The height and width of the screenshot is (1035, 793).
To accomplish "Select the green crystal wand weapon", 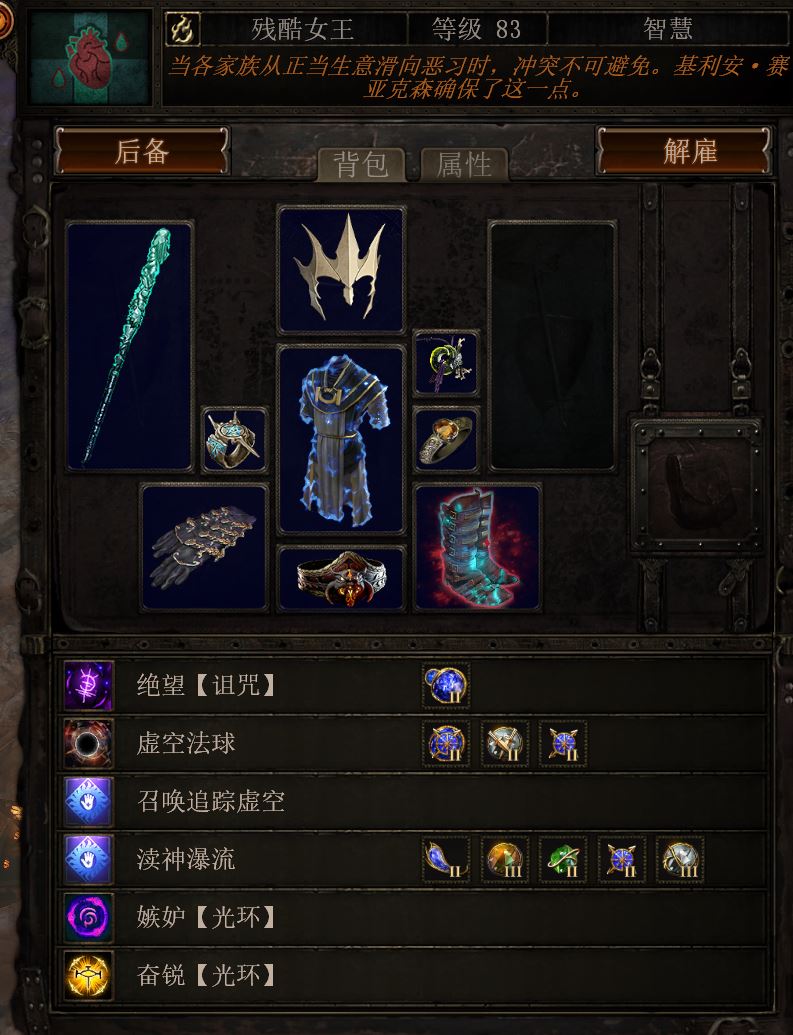I will click(x=129, y=347).
